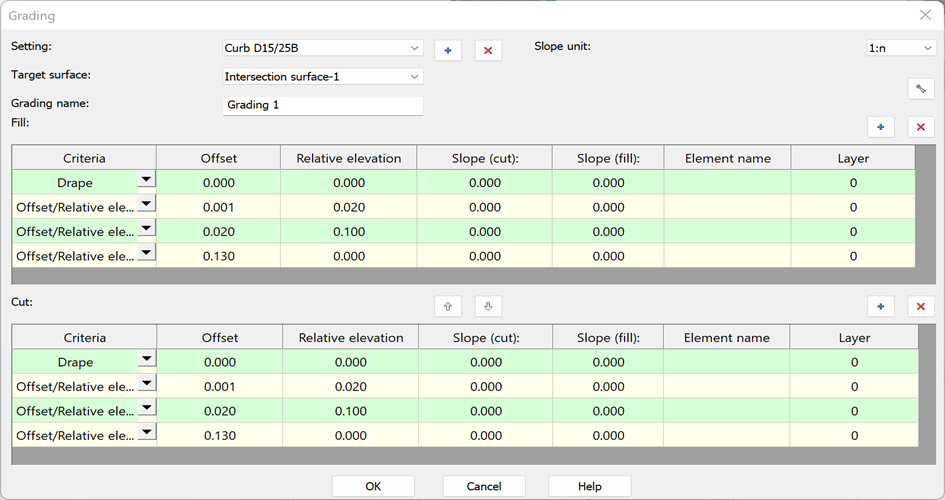Image resolution: width=945 pixels, height=500 pixels.
Task: Open Help for the Grading dialog
Action: 589,486
